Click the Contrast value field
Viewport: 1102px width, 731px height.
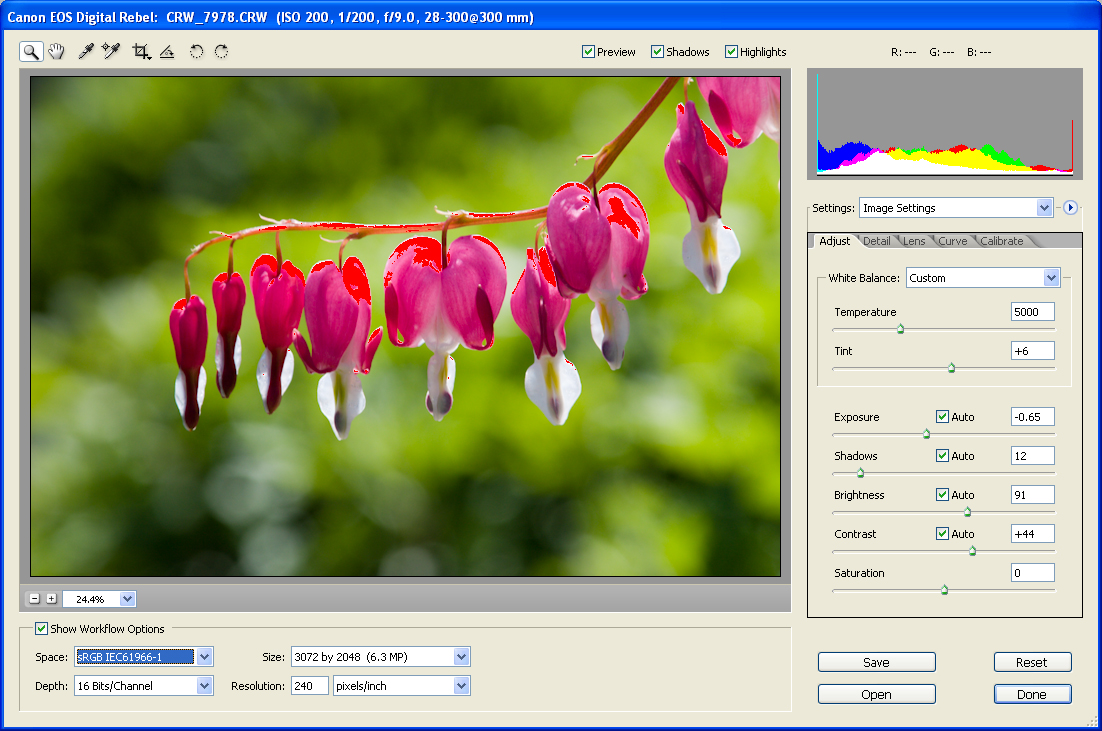pos(1032,533)
